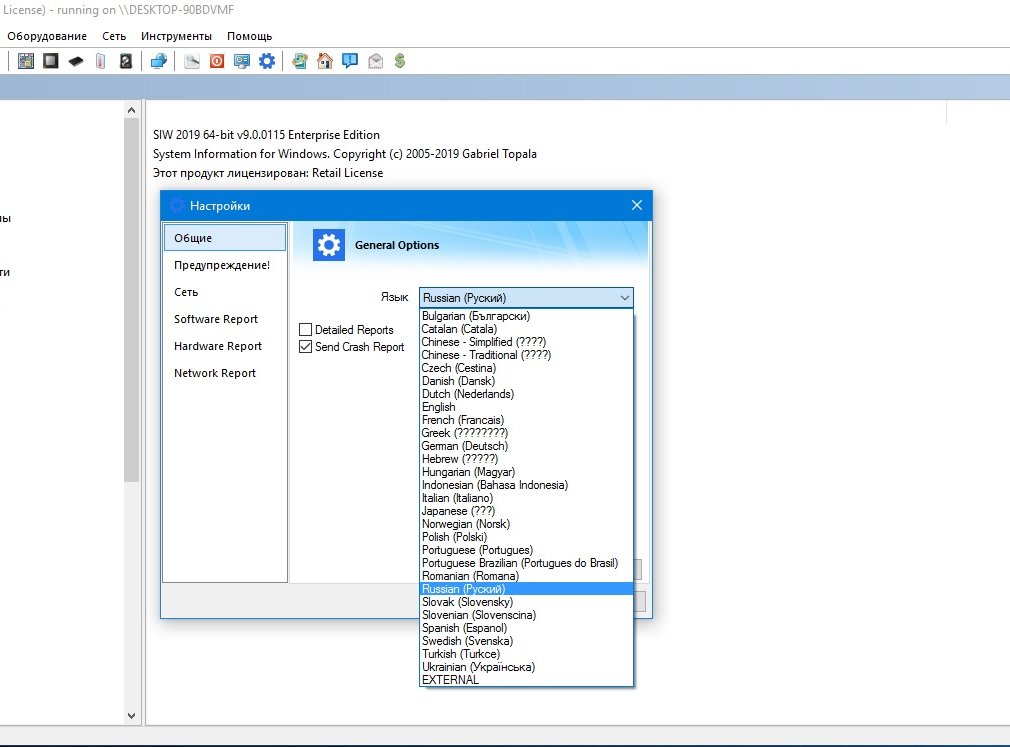The height and width of the screenshot is (747, 1010).
Task: Open the Сеть menu in menu bar
Action: tap(114, 36)
